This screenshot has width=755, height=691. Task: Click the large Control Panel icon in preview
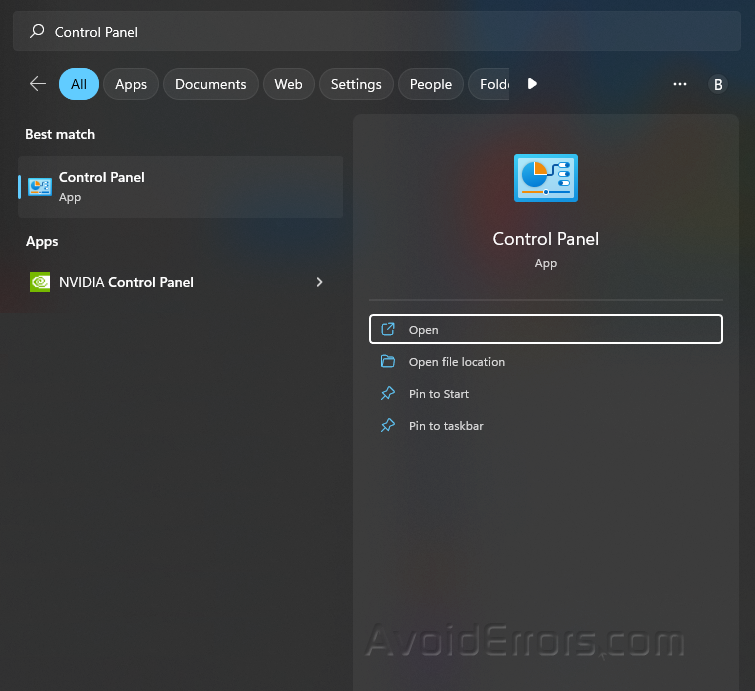545,178
